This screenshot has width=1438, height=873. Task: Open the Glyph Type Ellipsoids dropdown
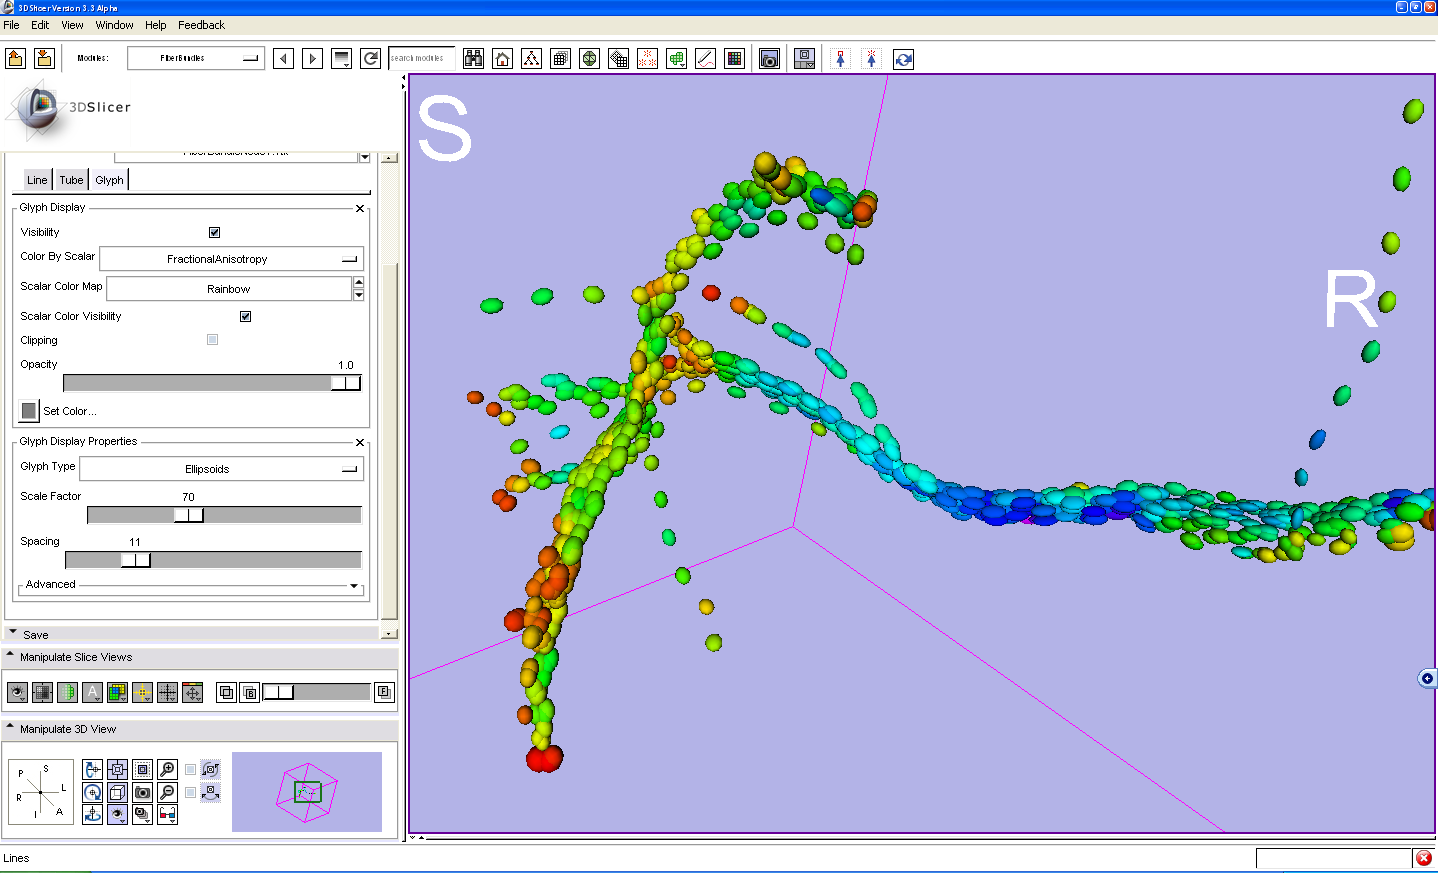221,469
